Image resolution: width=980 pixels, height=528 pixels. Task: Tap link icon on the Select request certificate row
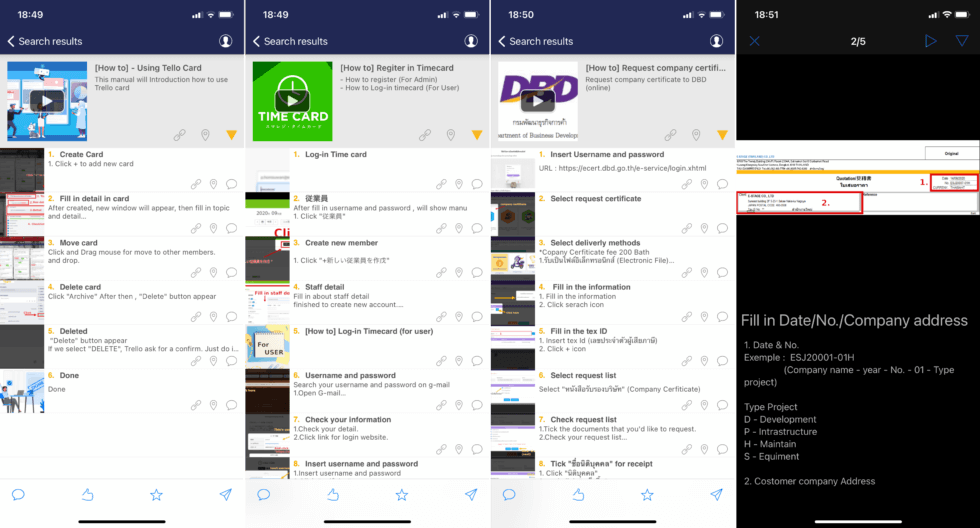pos(687,229)
